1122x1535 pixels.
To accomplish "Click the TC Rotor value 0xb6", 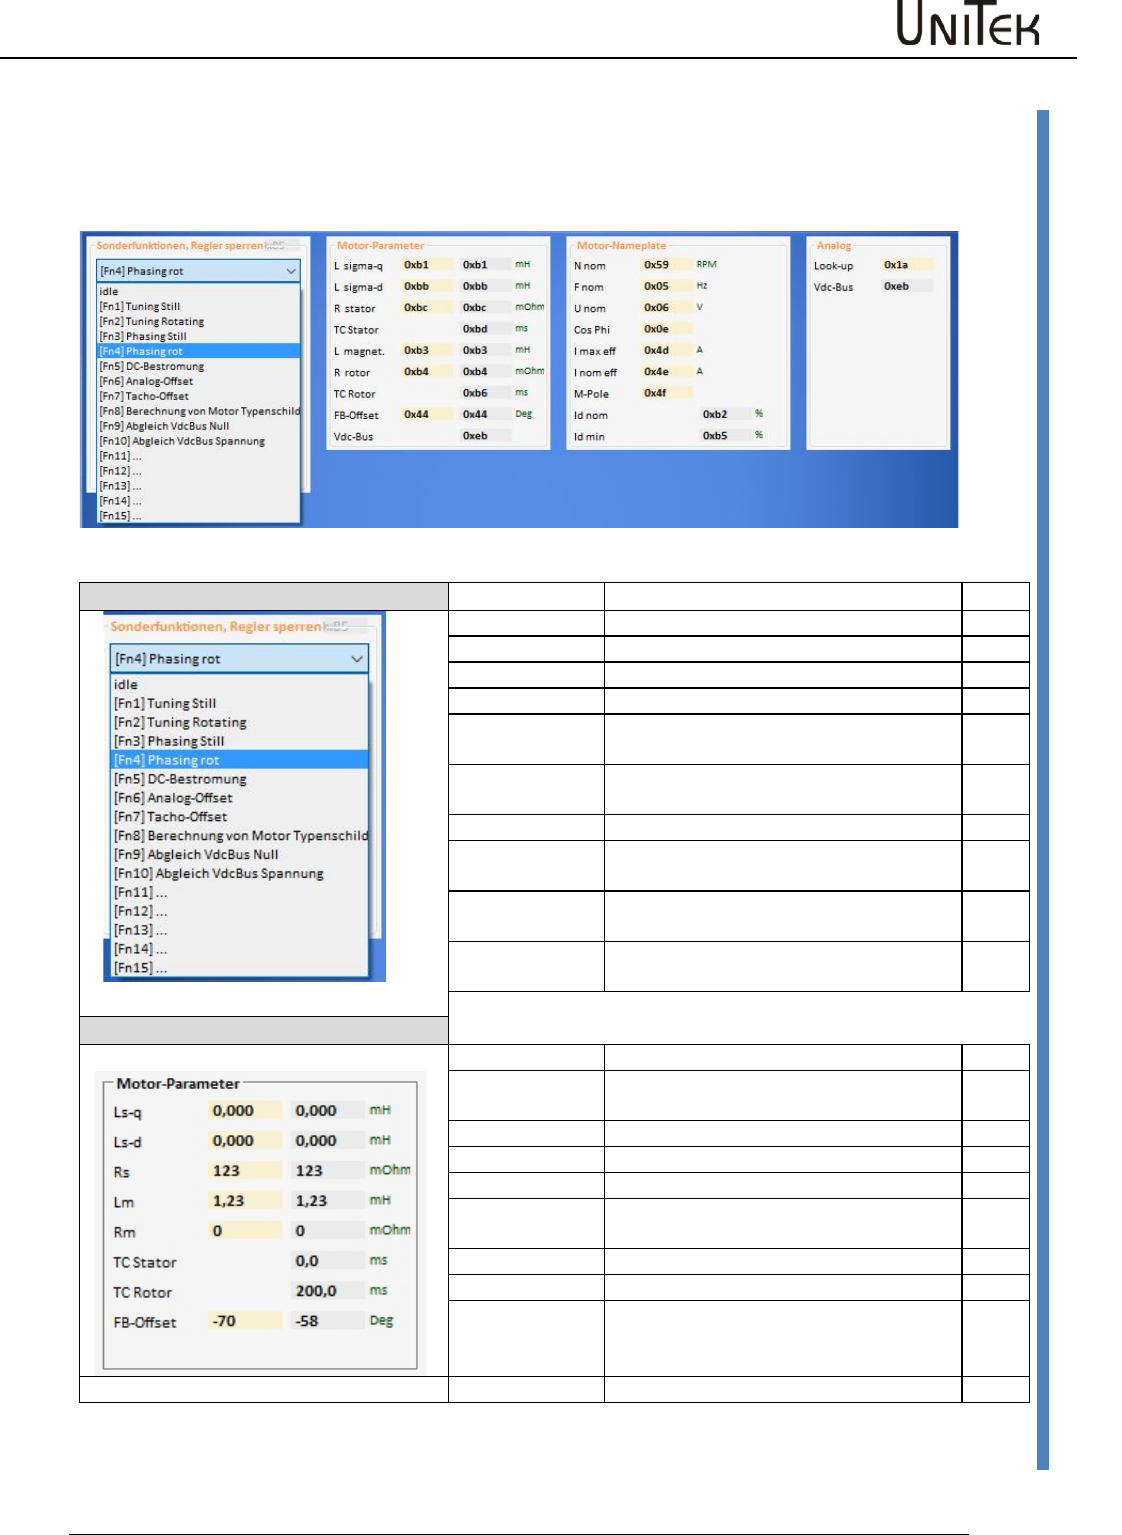I will [486, 393].
